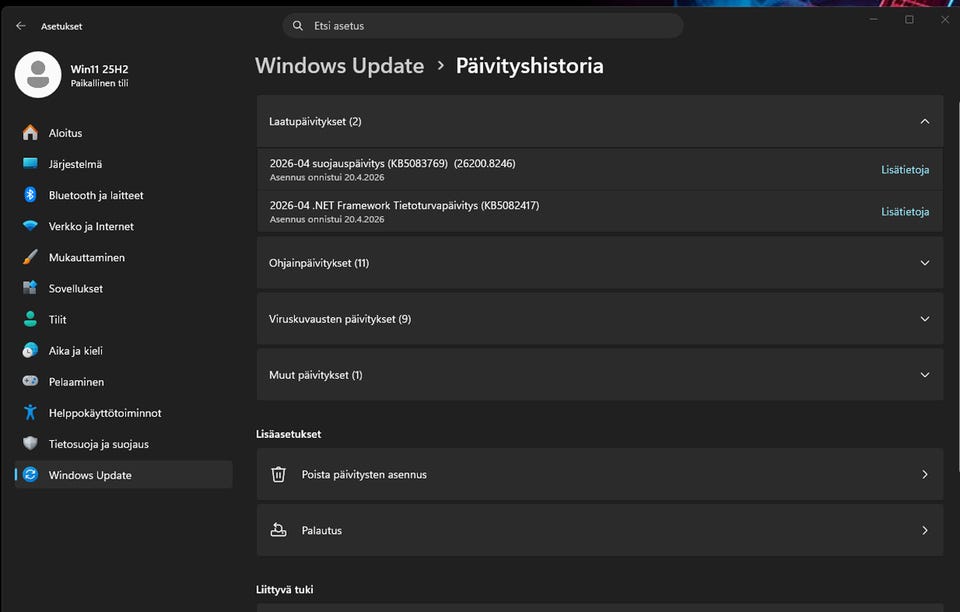Viewport: 960px width, 612px height.
Task: Click the Lisäasetukset heading
Action: (288, 434)
